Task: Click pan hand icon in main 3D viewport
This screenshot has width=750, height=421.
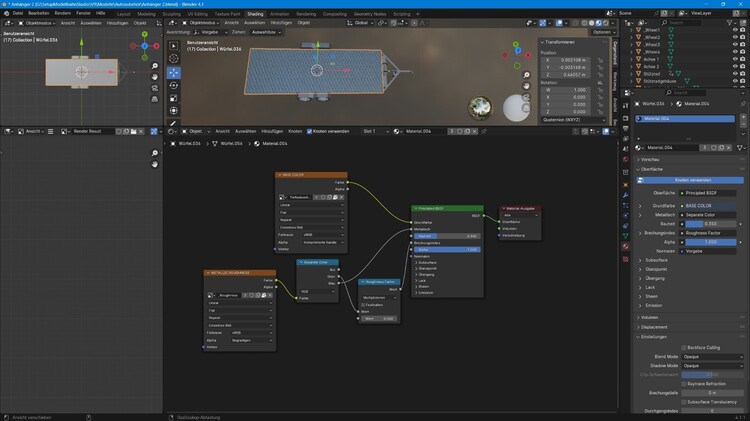Action: [x=526, y=86]
